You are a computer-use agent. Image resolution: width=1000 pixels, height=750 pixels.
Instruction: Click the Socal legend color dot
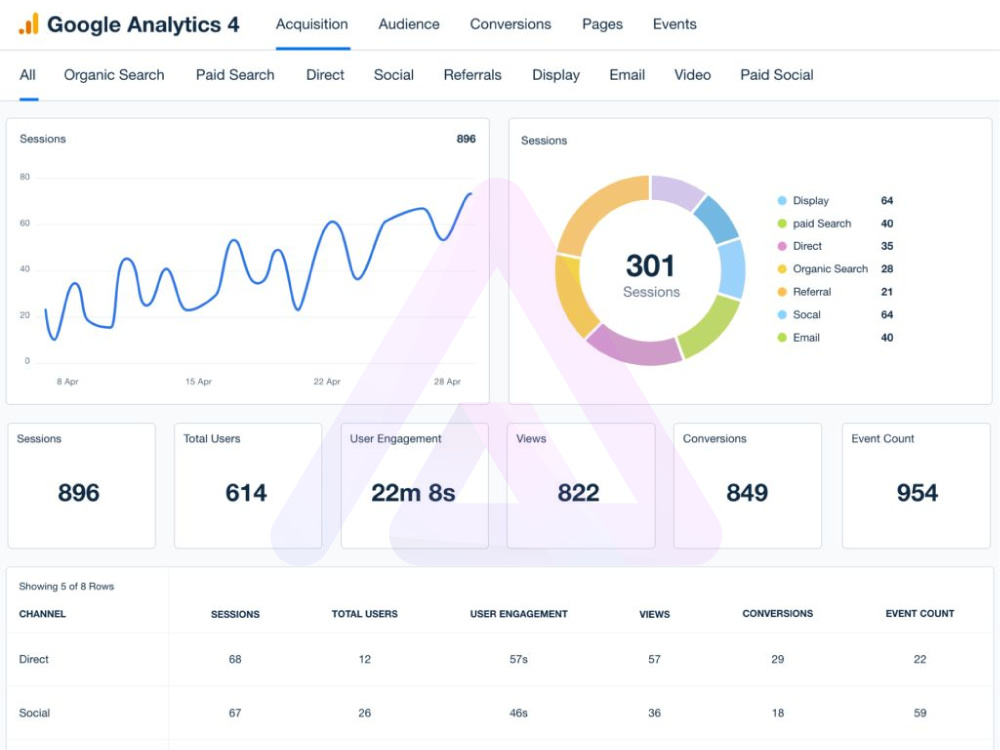pyautogui.click(x=782, y=315)
